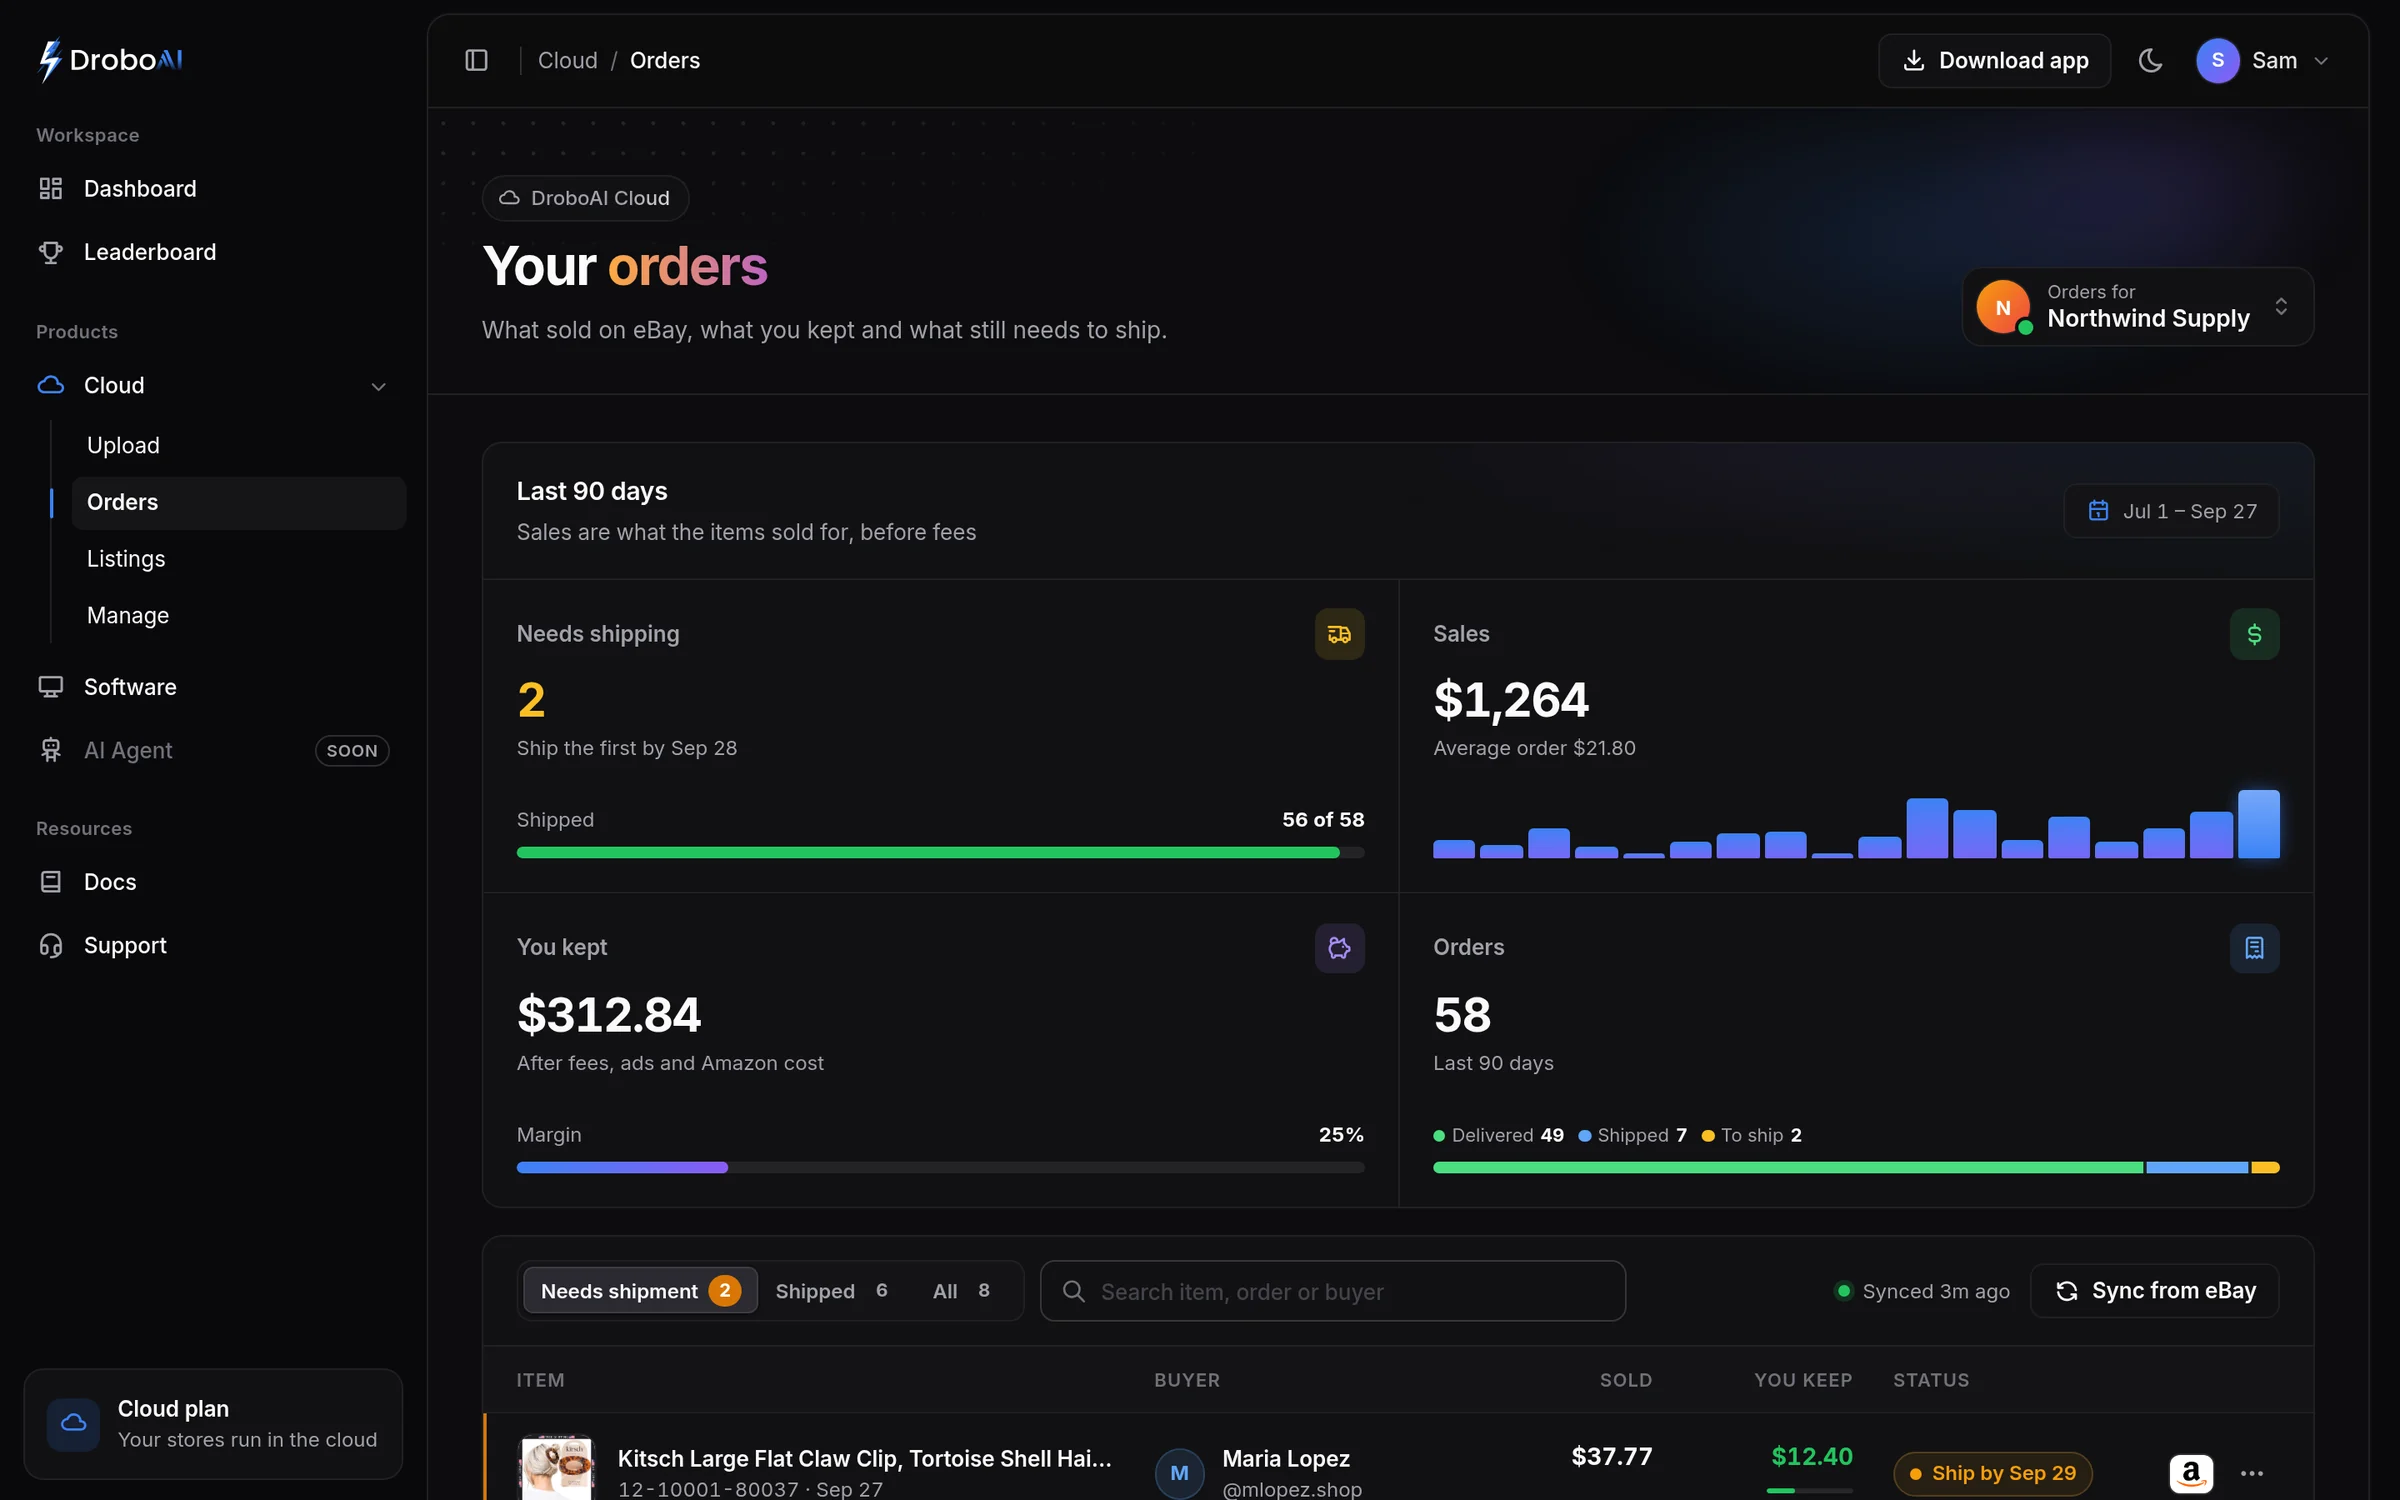This screenshot has height=1500, width=2400.
Task: Open the Jul 1 – Sep 27 date range
Action: point(2171,511)
